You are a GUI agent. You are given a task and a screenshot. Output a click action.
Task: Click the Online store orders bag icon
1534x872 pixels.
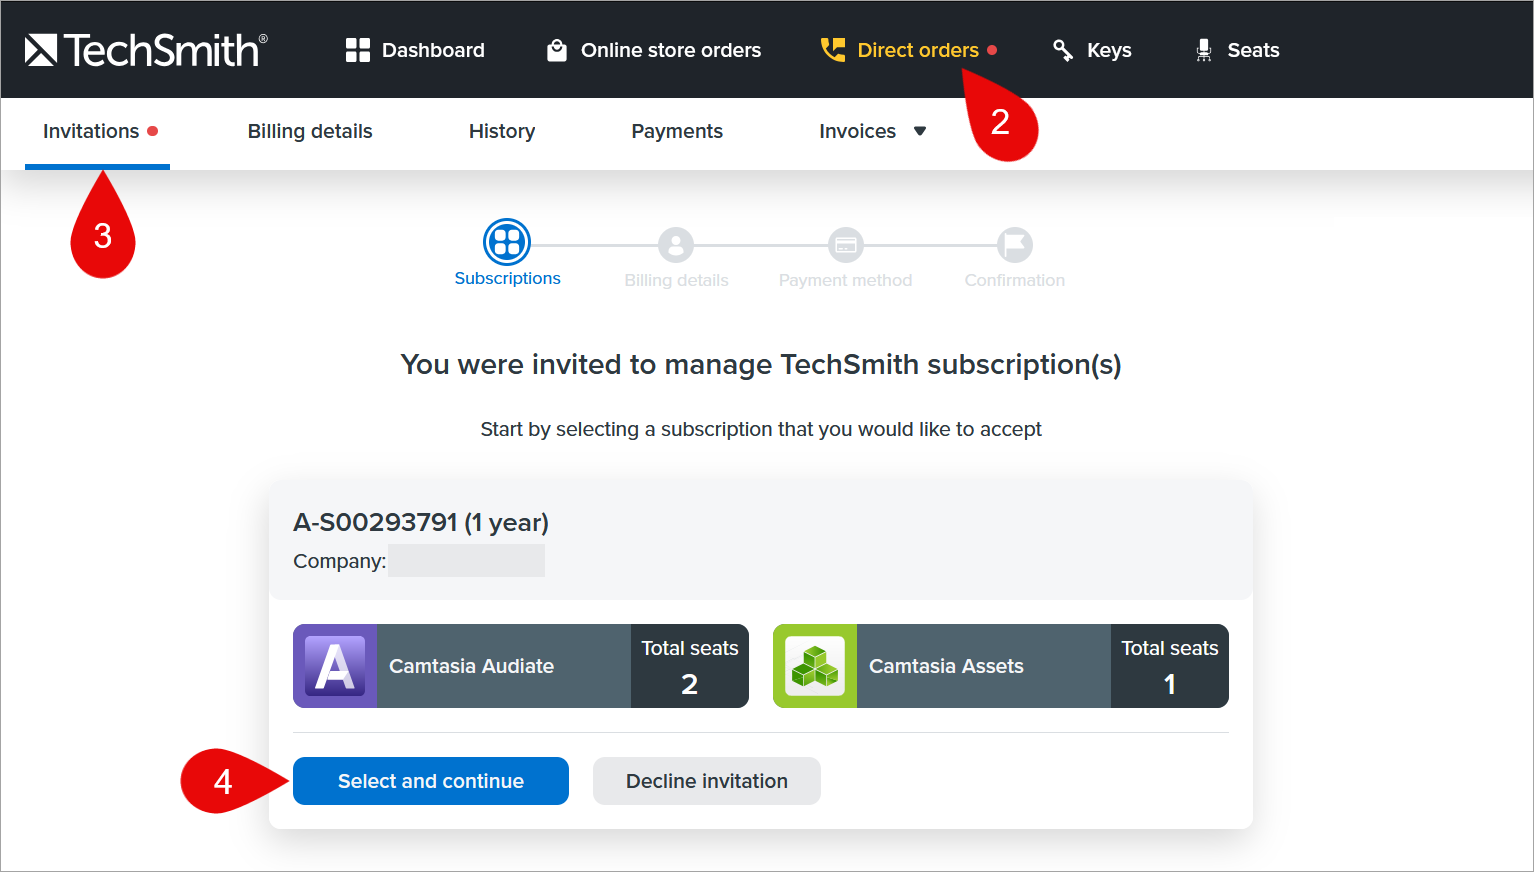click(x=557, y=50)
